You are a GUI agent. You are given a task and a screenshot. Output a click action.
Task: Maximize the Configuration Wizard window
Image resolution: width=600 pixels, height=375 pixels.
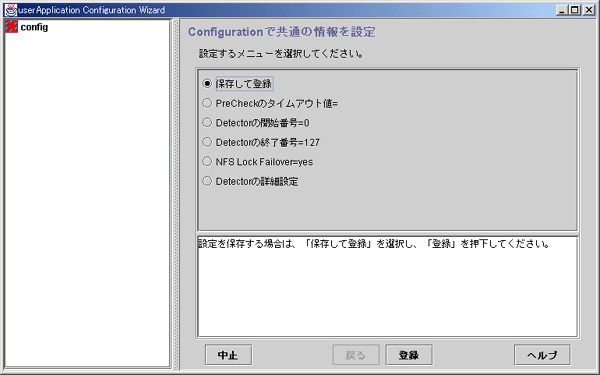point(575,10)
